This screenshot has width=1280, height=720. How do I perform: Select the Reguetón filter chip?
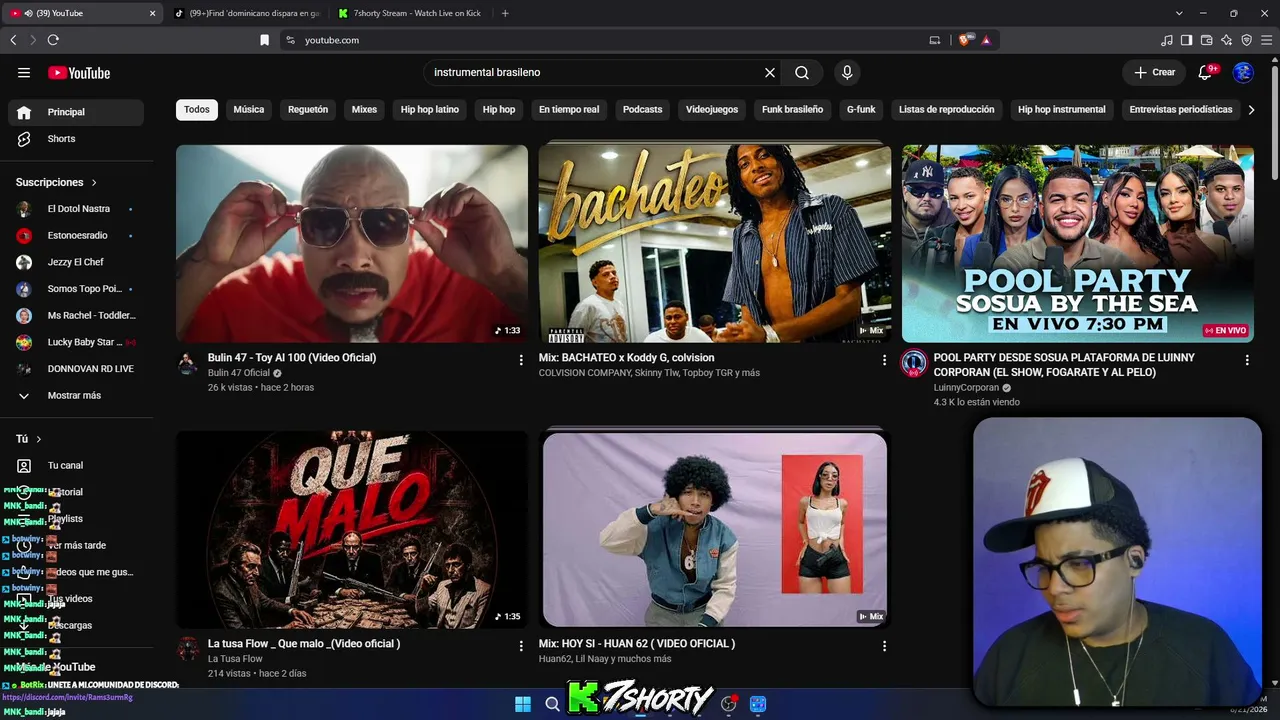pyautogui.click(x=308, y=110)
